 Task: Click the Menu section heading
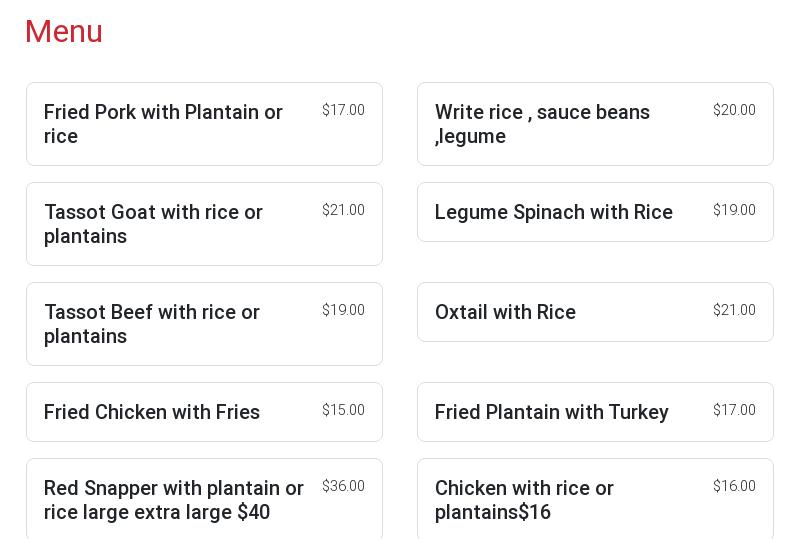pyautogui.click(x=64, y=31)
